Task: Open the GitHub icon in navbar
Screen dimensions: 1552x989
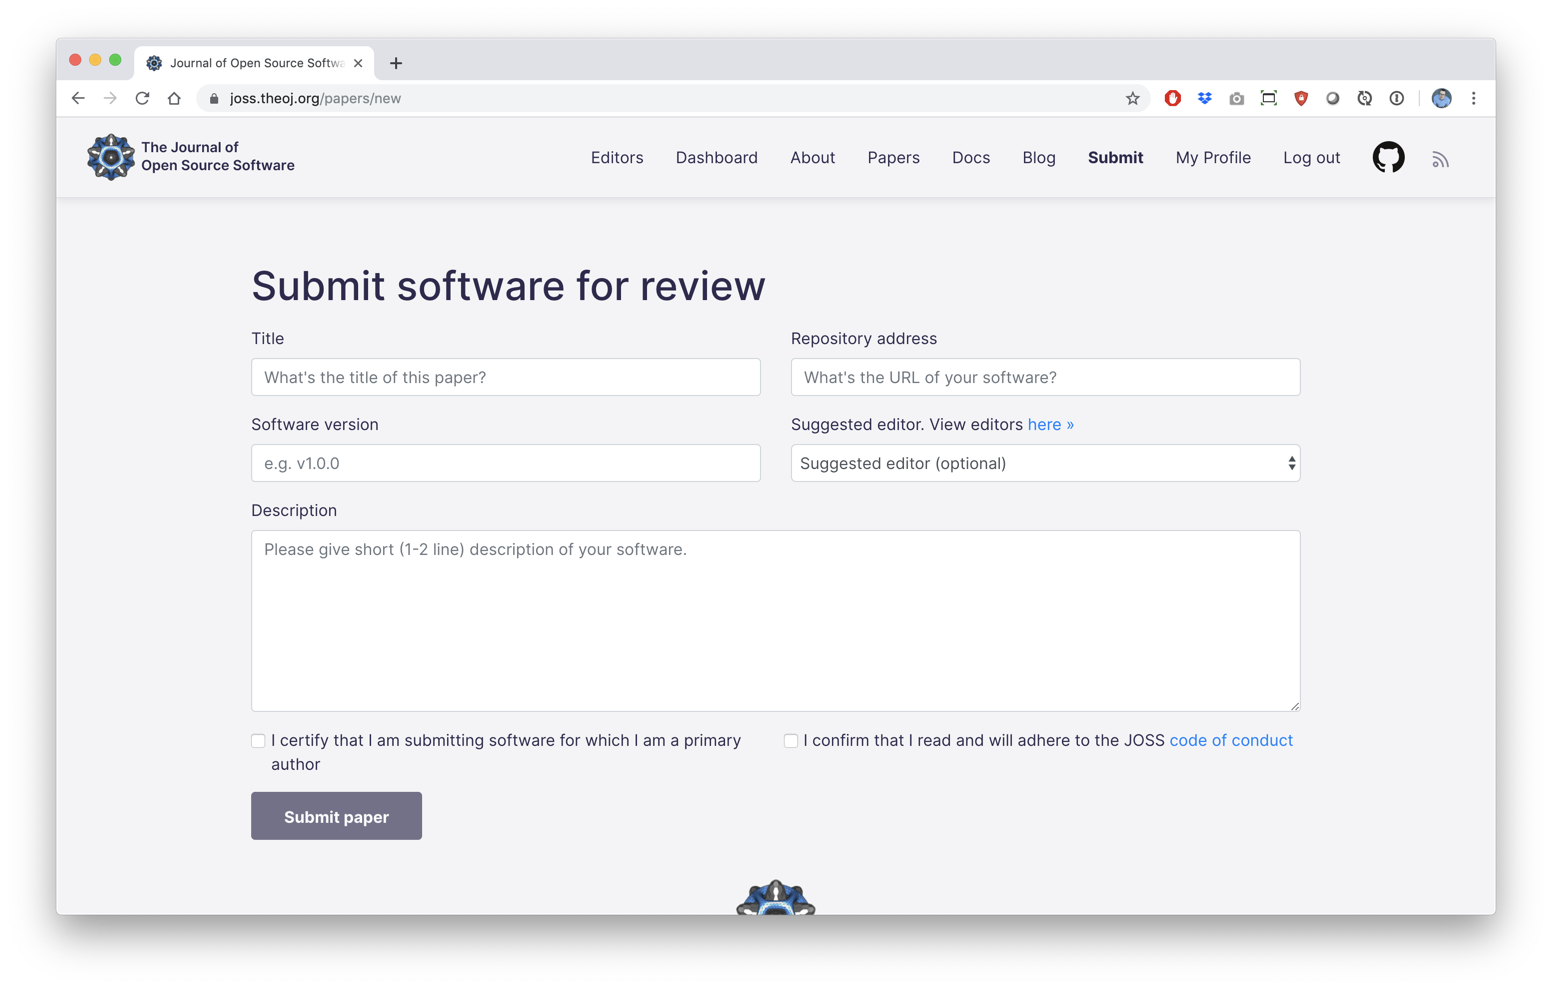Action: tap(1388, 158)
